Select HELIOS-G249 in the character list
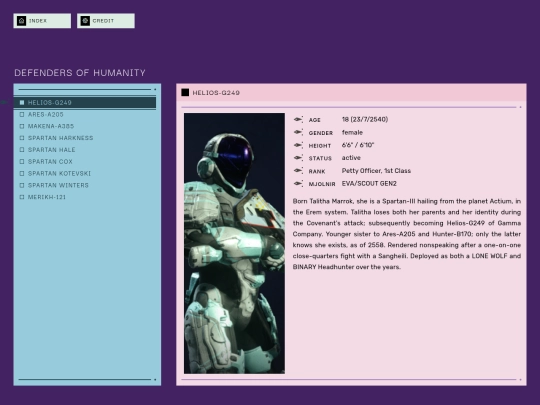 (x=85, y=103)
